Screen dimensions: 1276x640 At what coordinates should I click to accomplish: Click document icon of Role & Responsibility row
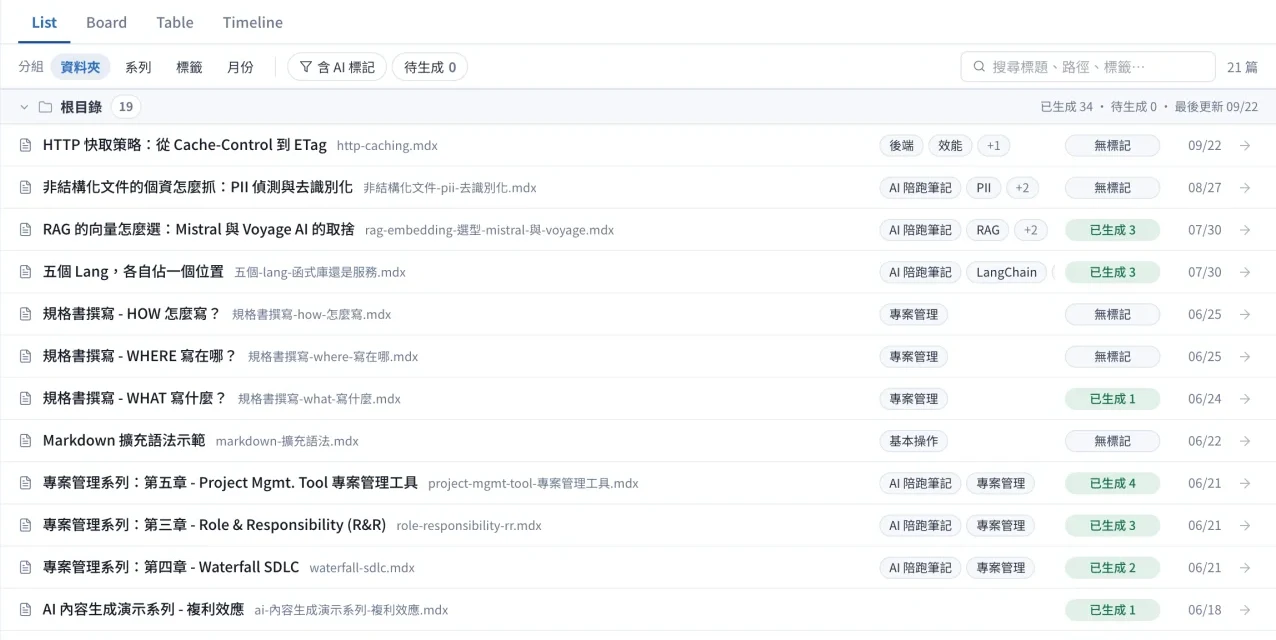26,525
